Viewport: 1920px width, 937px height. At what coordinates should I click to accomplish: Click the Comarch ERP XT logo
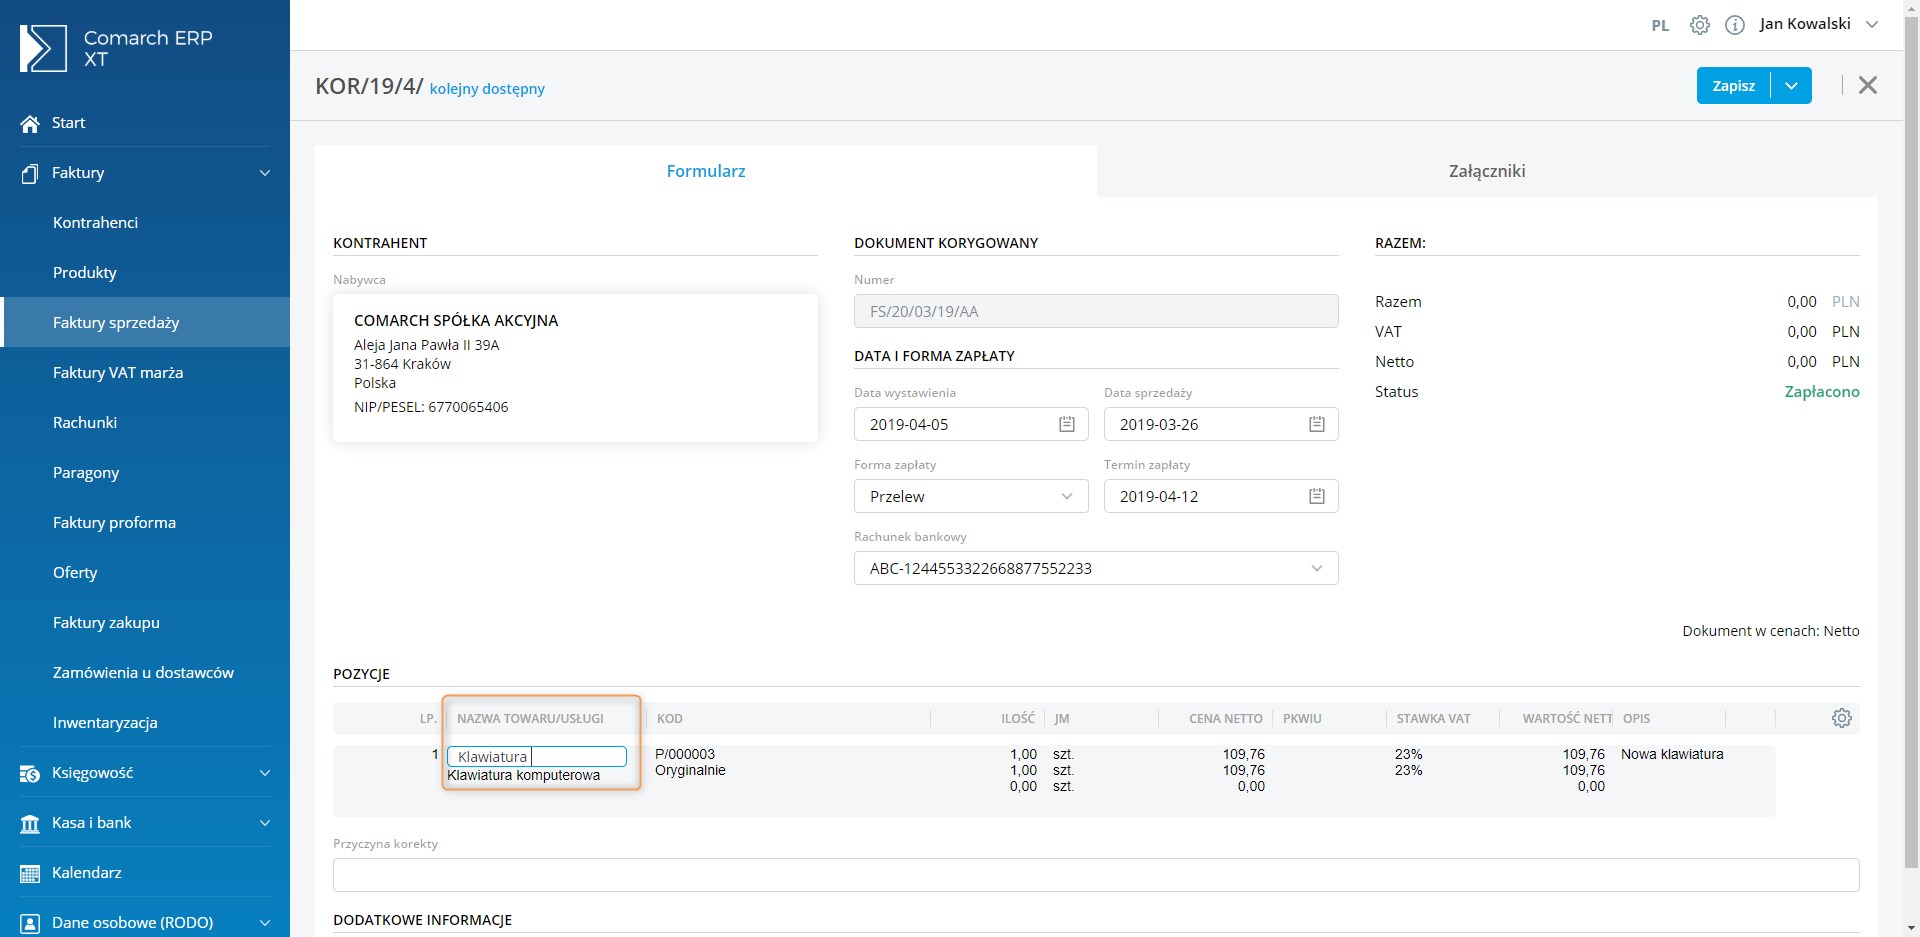pos(43,48)
